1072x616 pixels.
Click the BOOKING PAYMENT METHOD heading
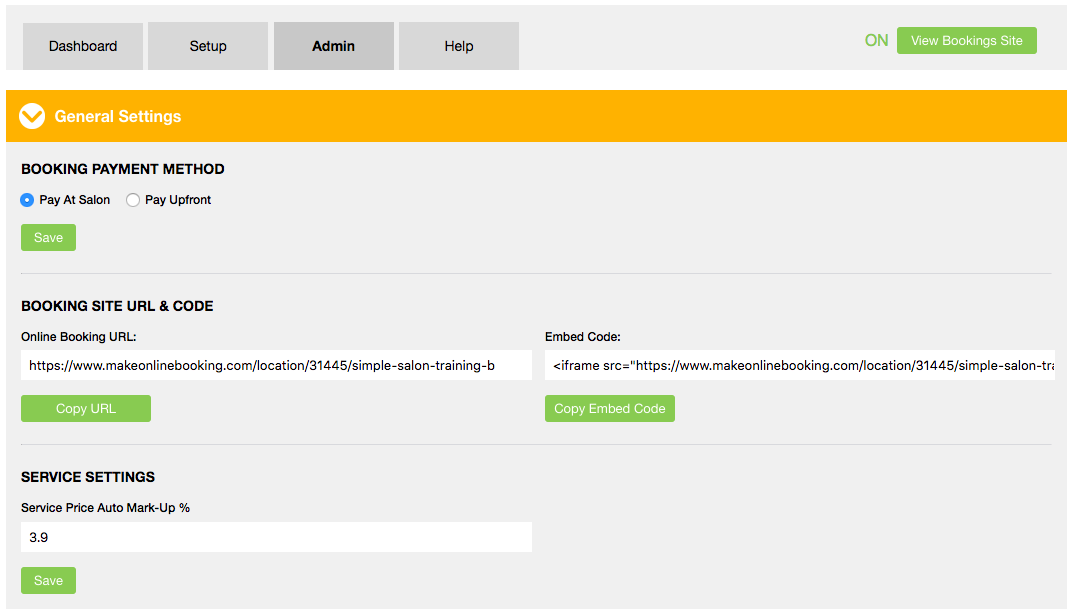click(123, 169)
